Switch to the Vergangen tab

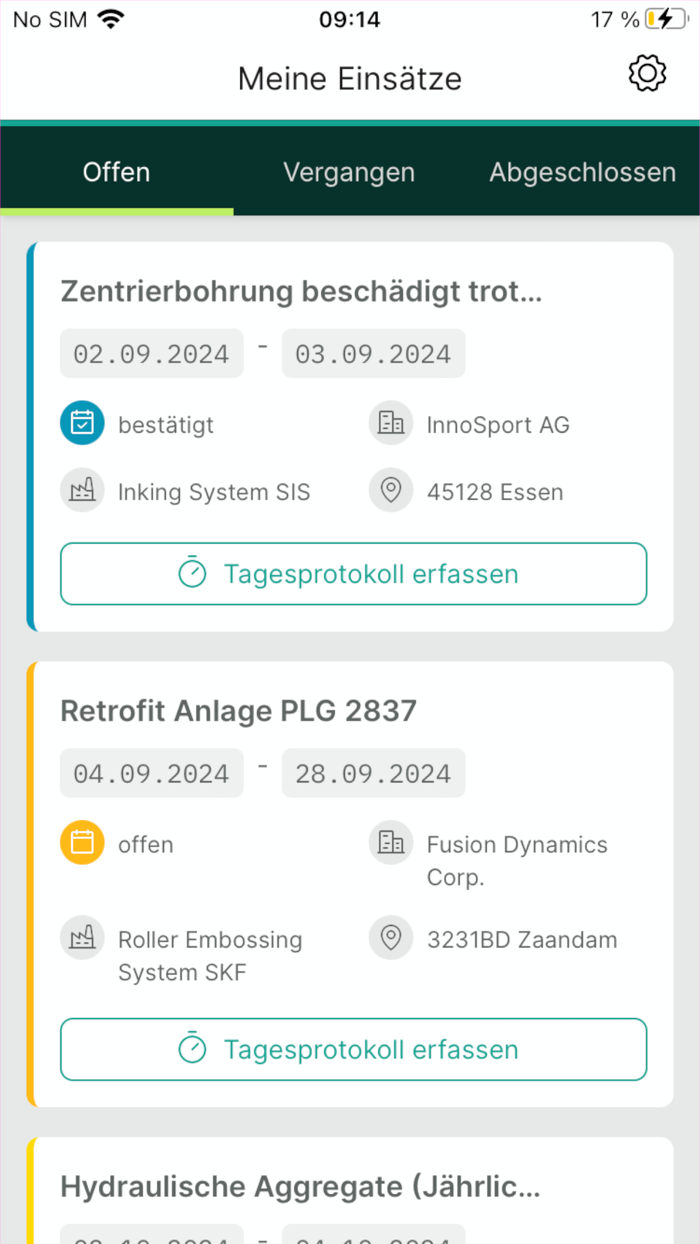coord(349,172)
